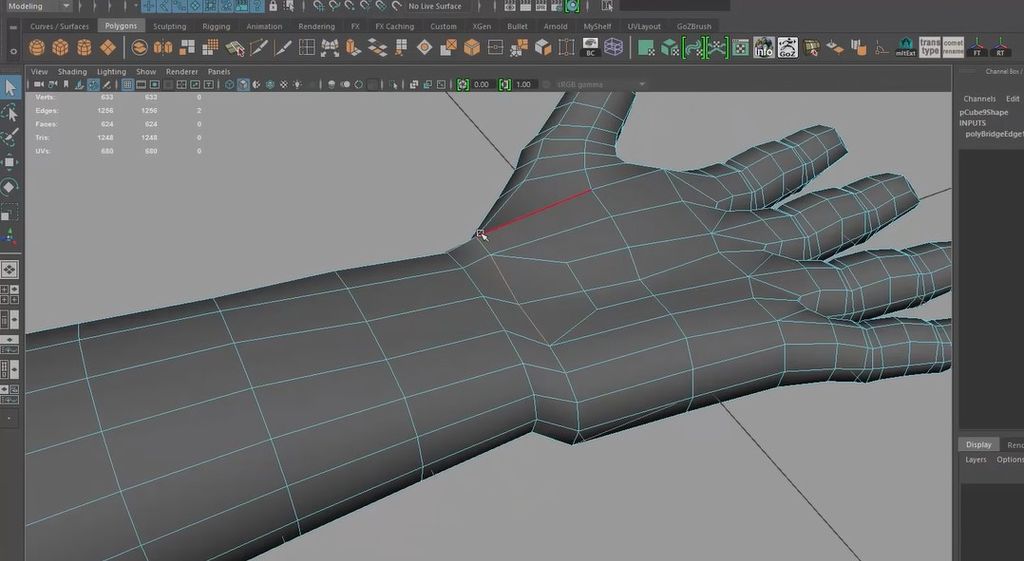This screenshot has width=1024, height=561.
Task: Open the Info shelf button
Action: point(763,48)
